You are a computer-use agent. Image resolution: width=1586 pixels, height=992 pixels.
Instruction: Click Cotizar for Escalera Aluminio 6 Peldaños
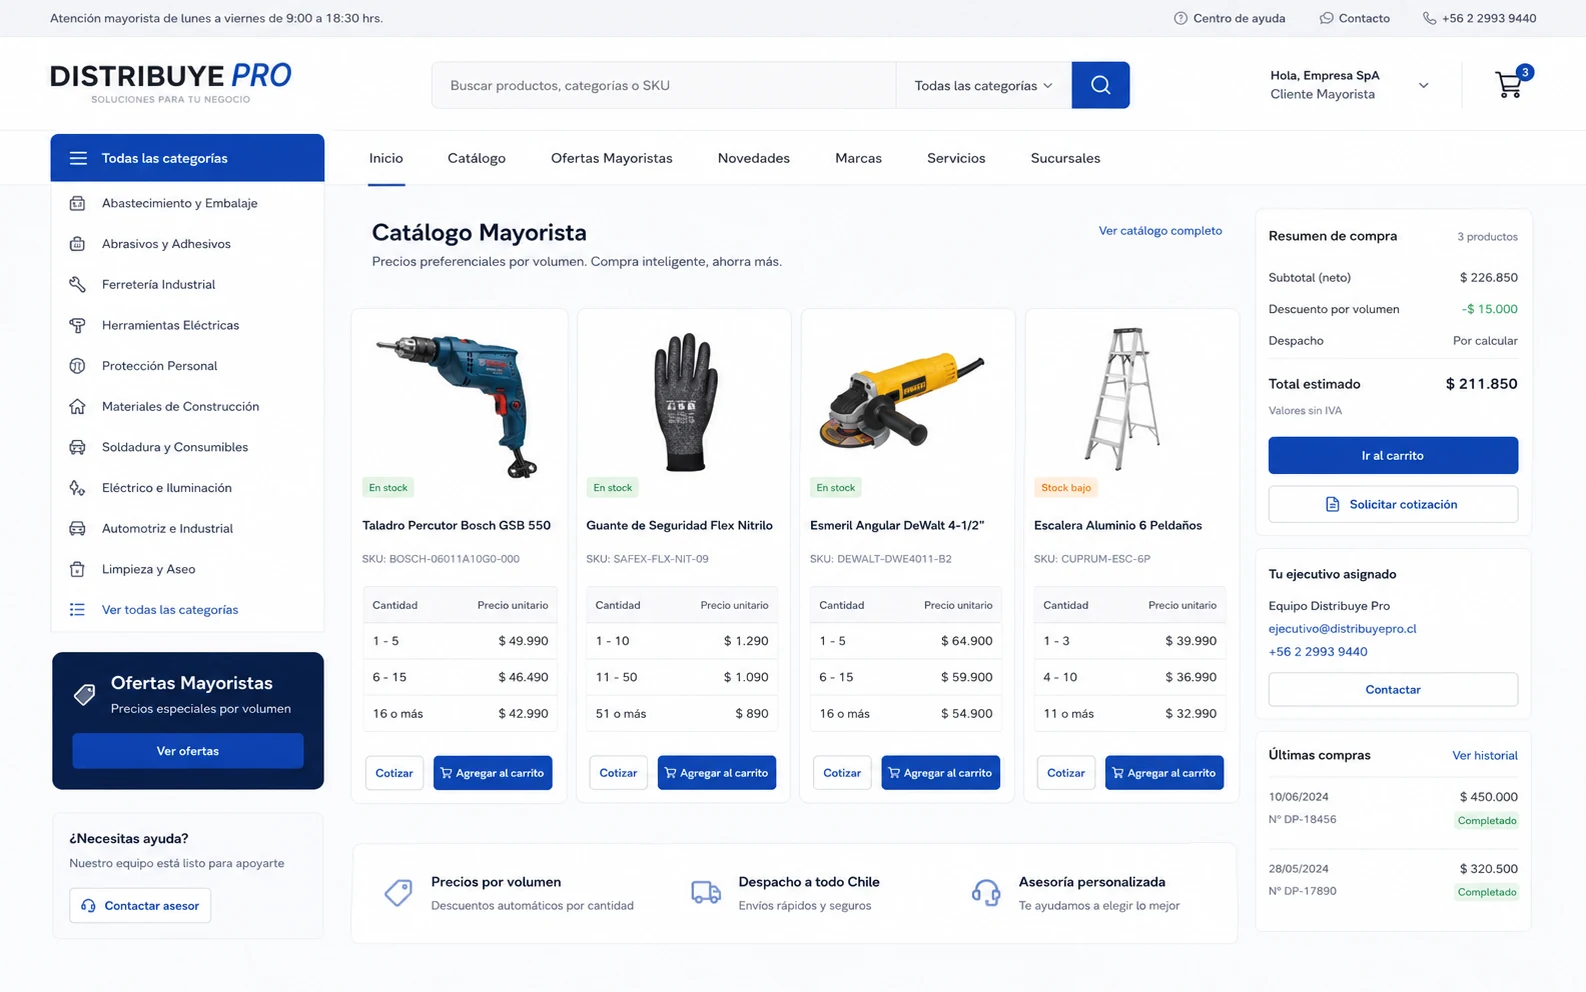coord(1066,773)
